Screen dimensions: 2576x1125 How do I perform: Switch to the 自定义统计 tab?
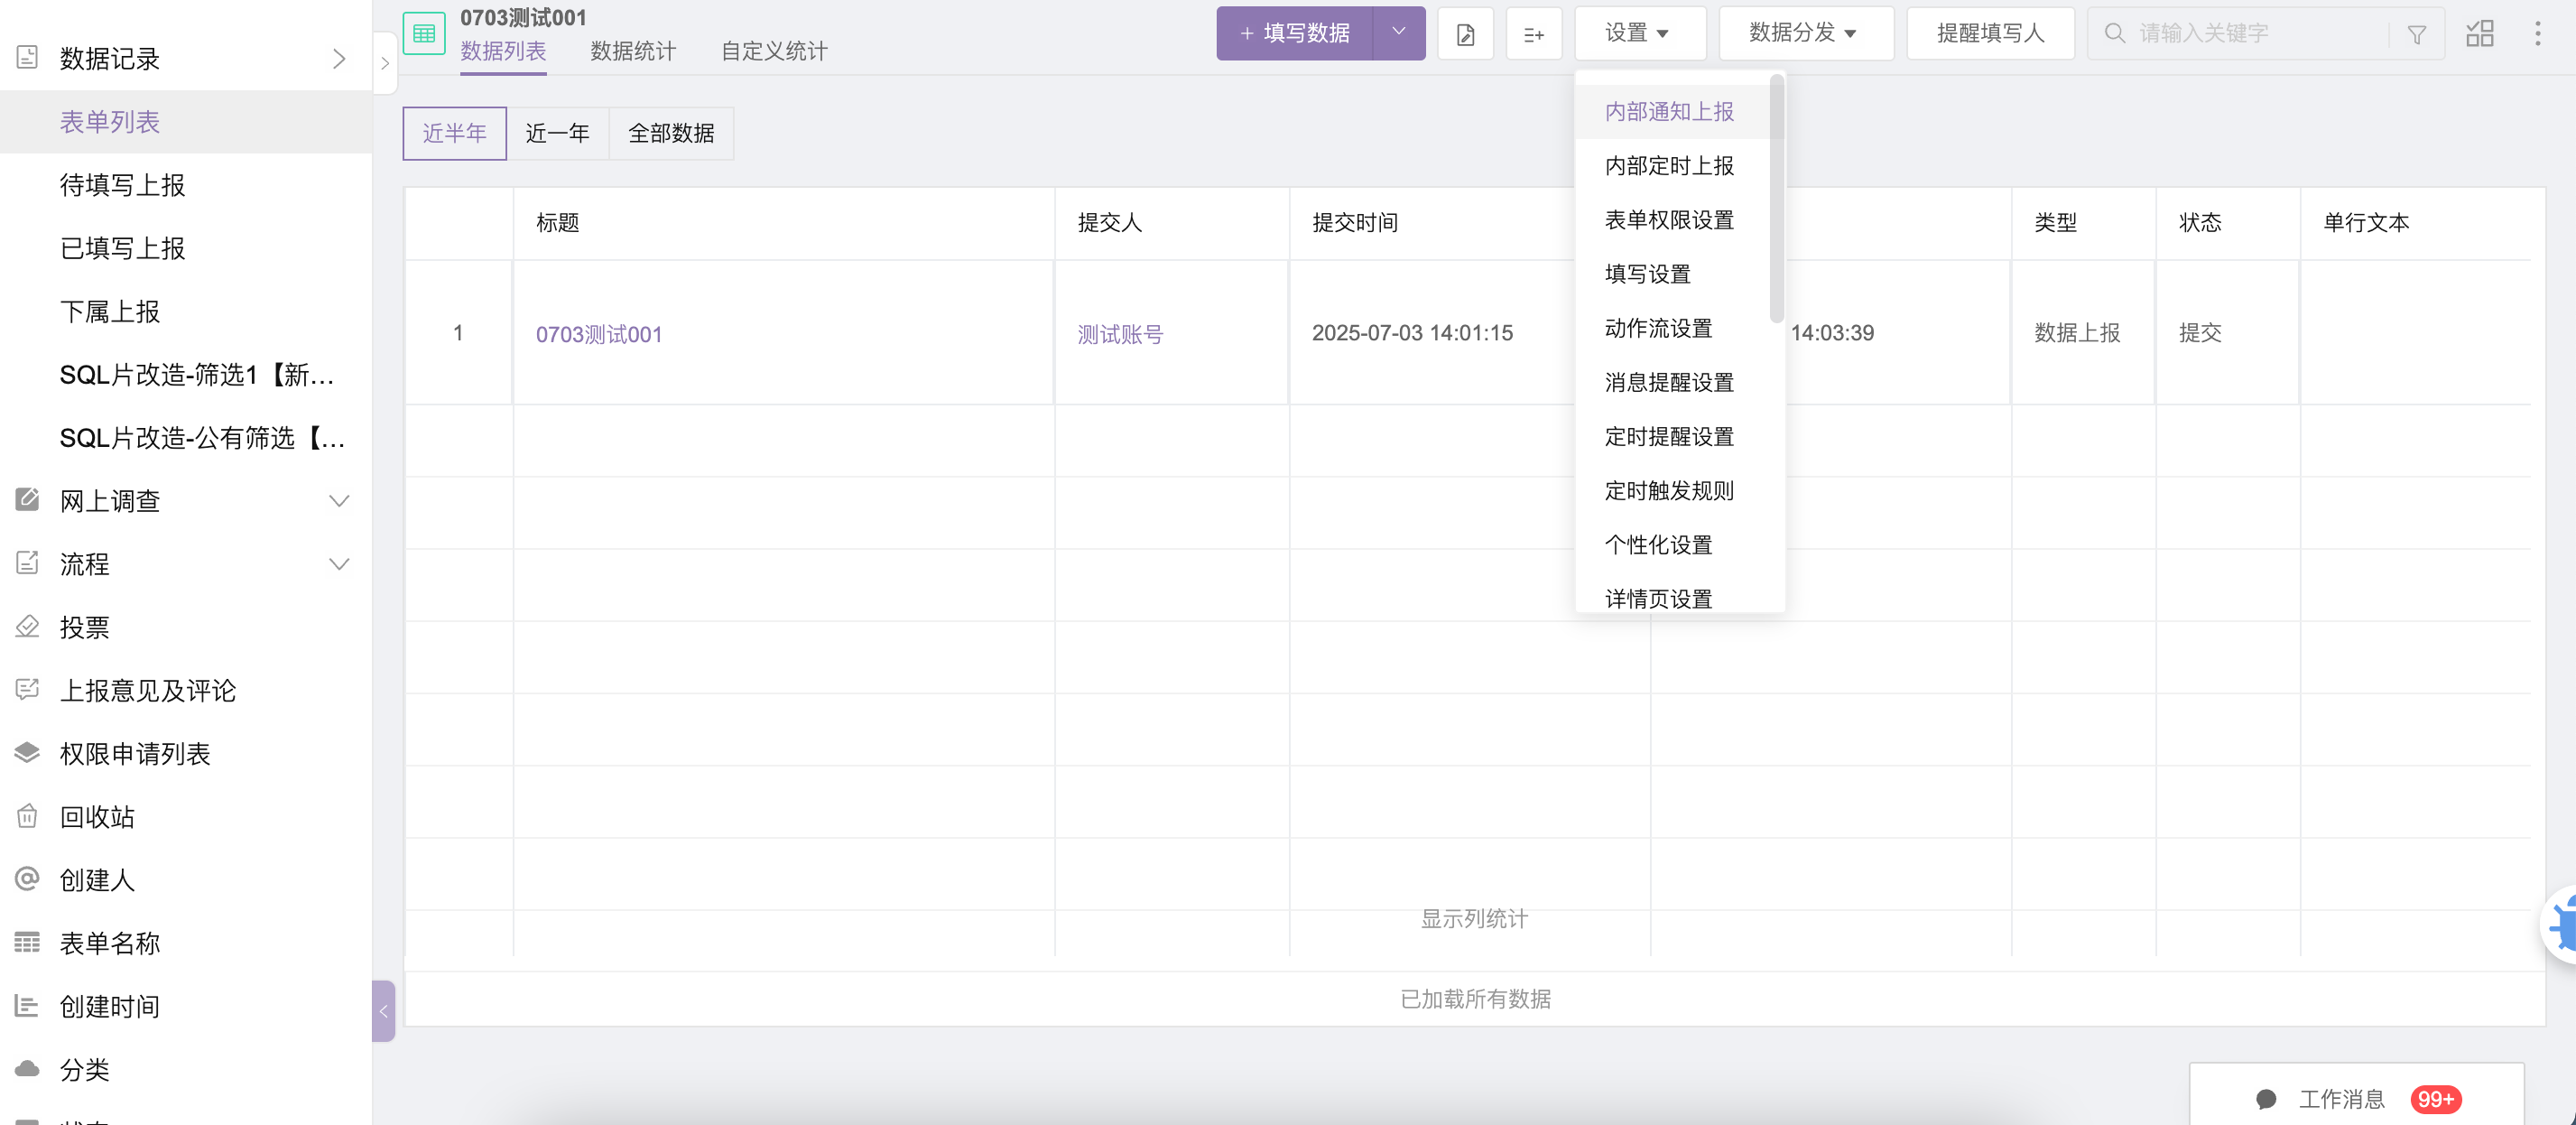pos(774,51)
